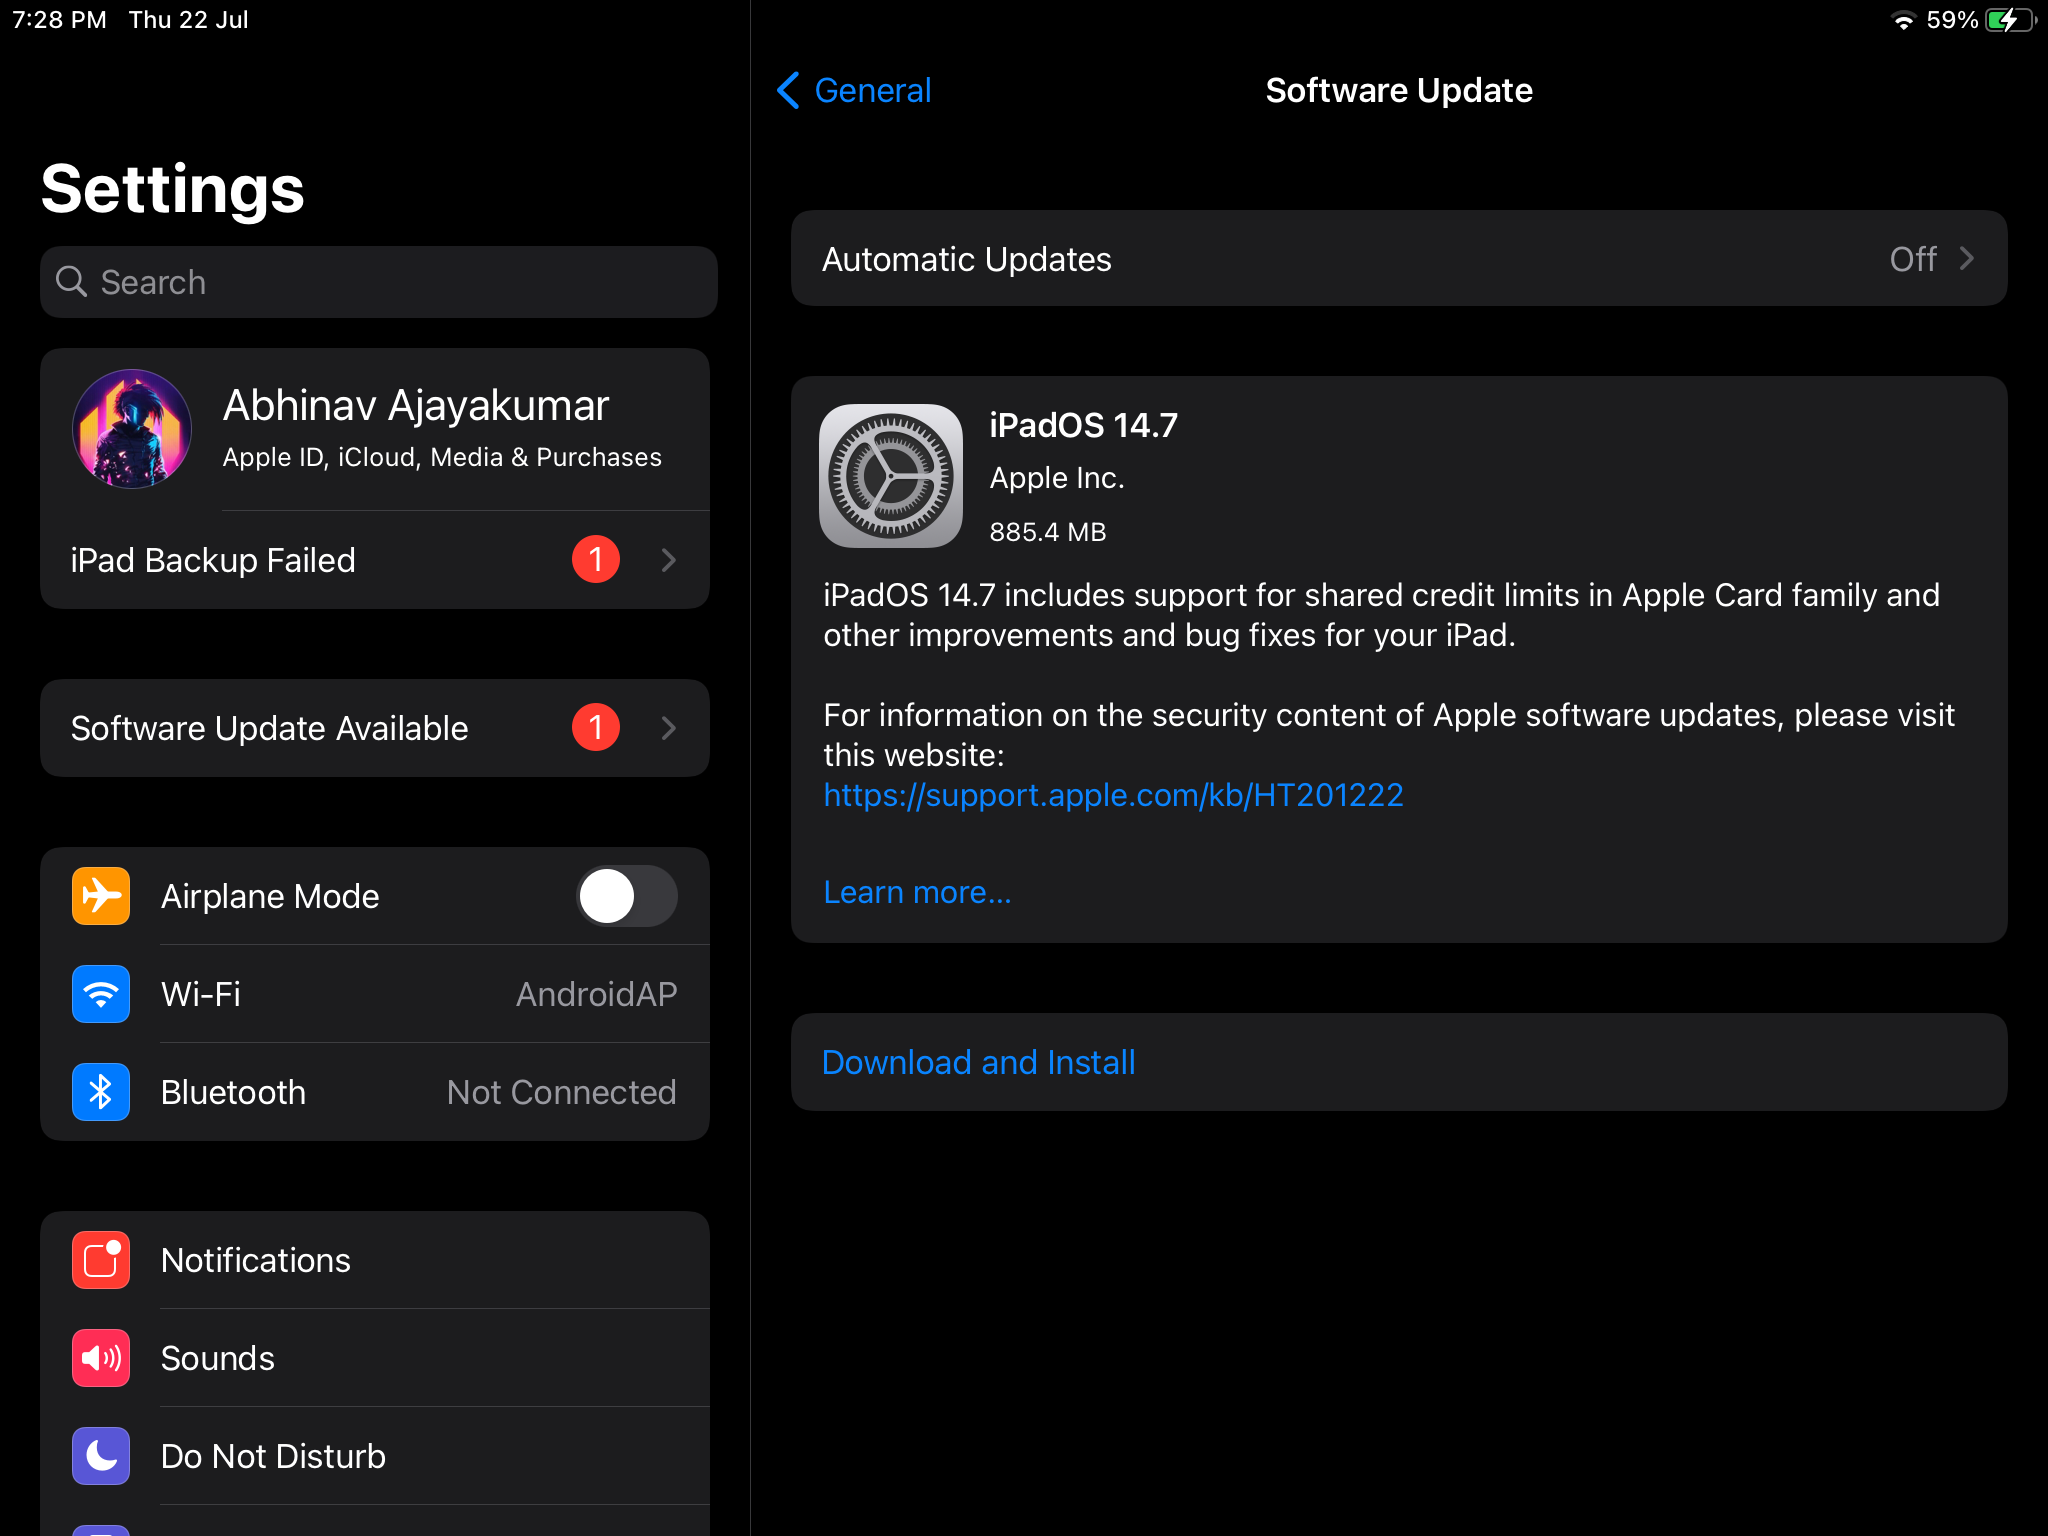Image resolution: width=2048 pixels, height=1536 pixels.
Task: Expand Automatic Updates Off chevron
Action: point(1966,259)
